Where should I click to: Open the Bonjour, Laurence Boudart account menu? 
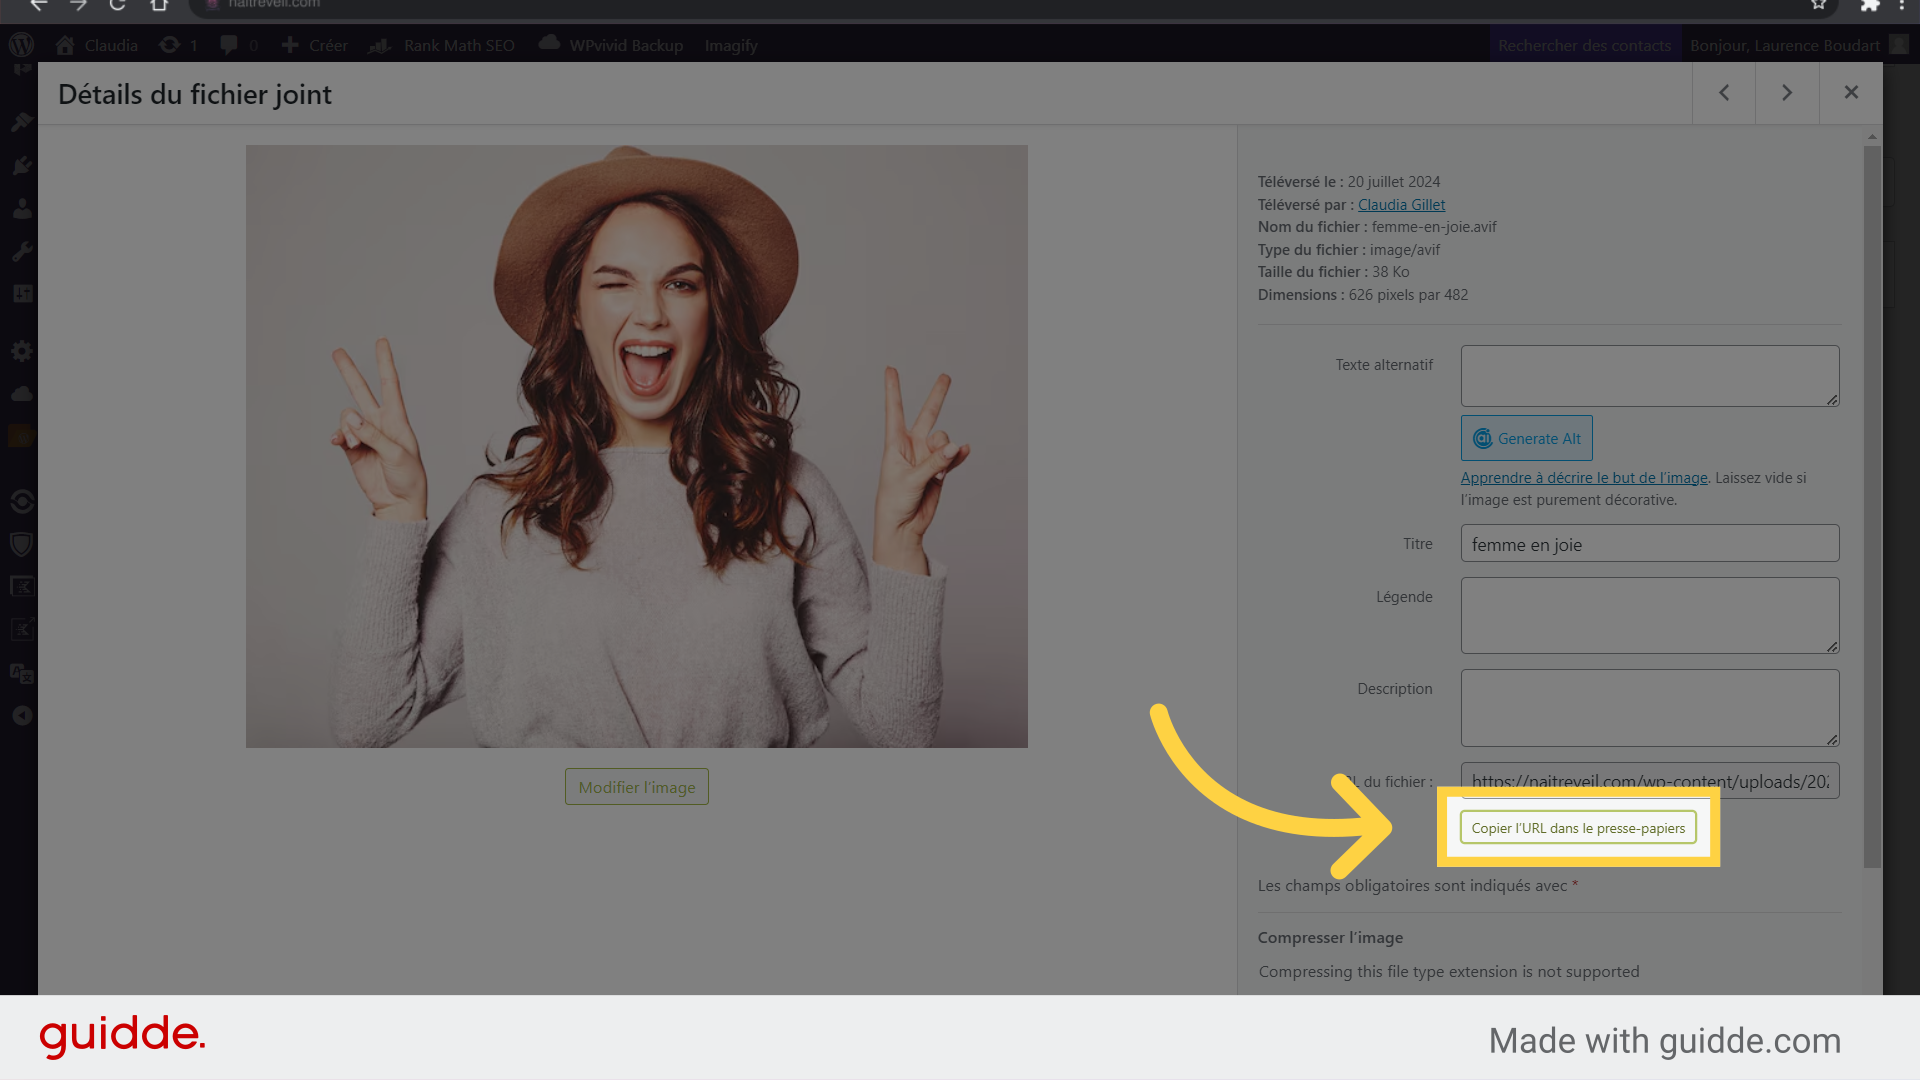pos(1799,45)
